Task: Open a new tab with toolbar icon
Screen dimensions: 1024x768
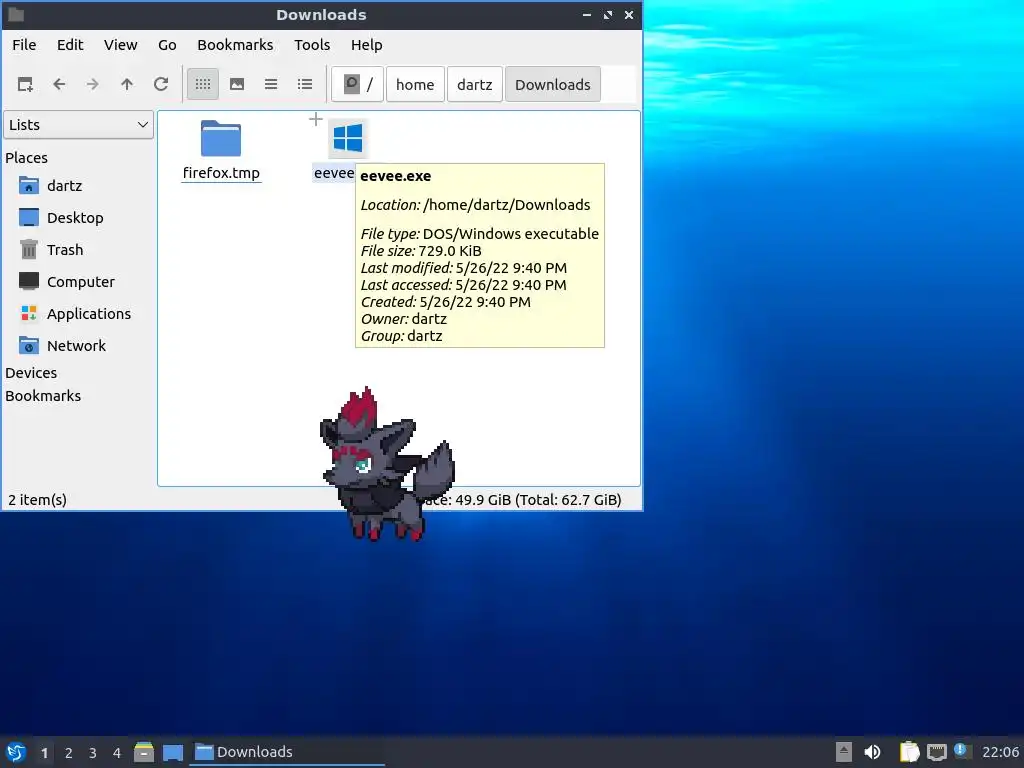Action: click(x=25, y=84)
